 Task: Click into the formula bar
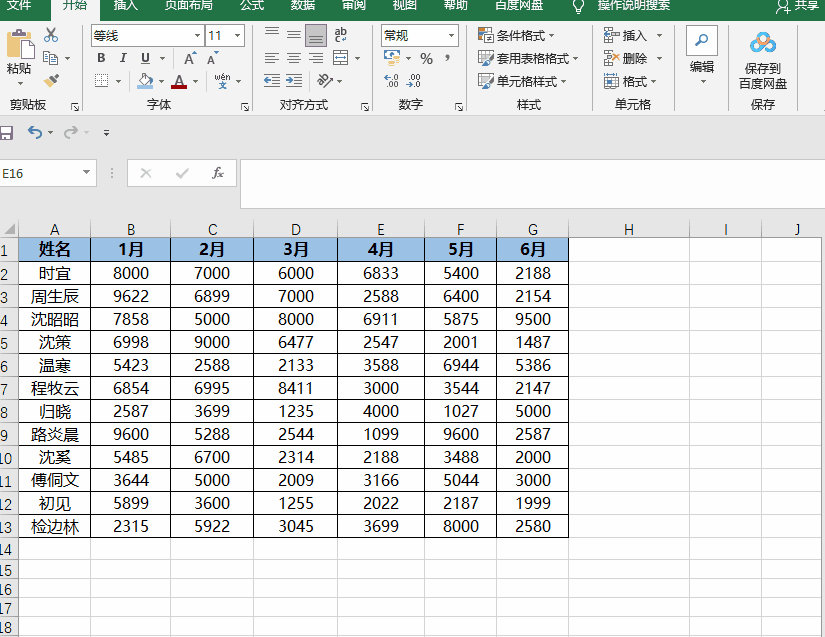coord(532,184)
